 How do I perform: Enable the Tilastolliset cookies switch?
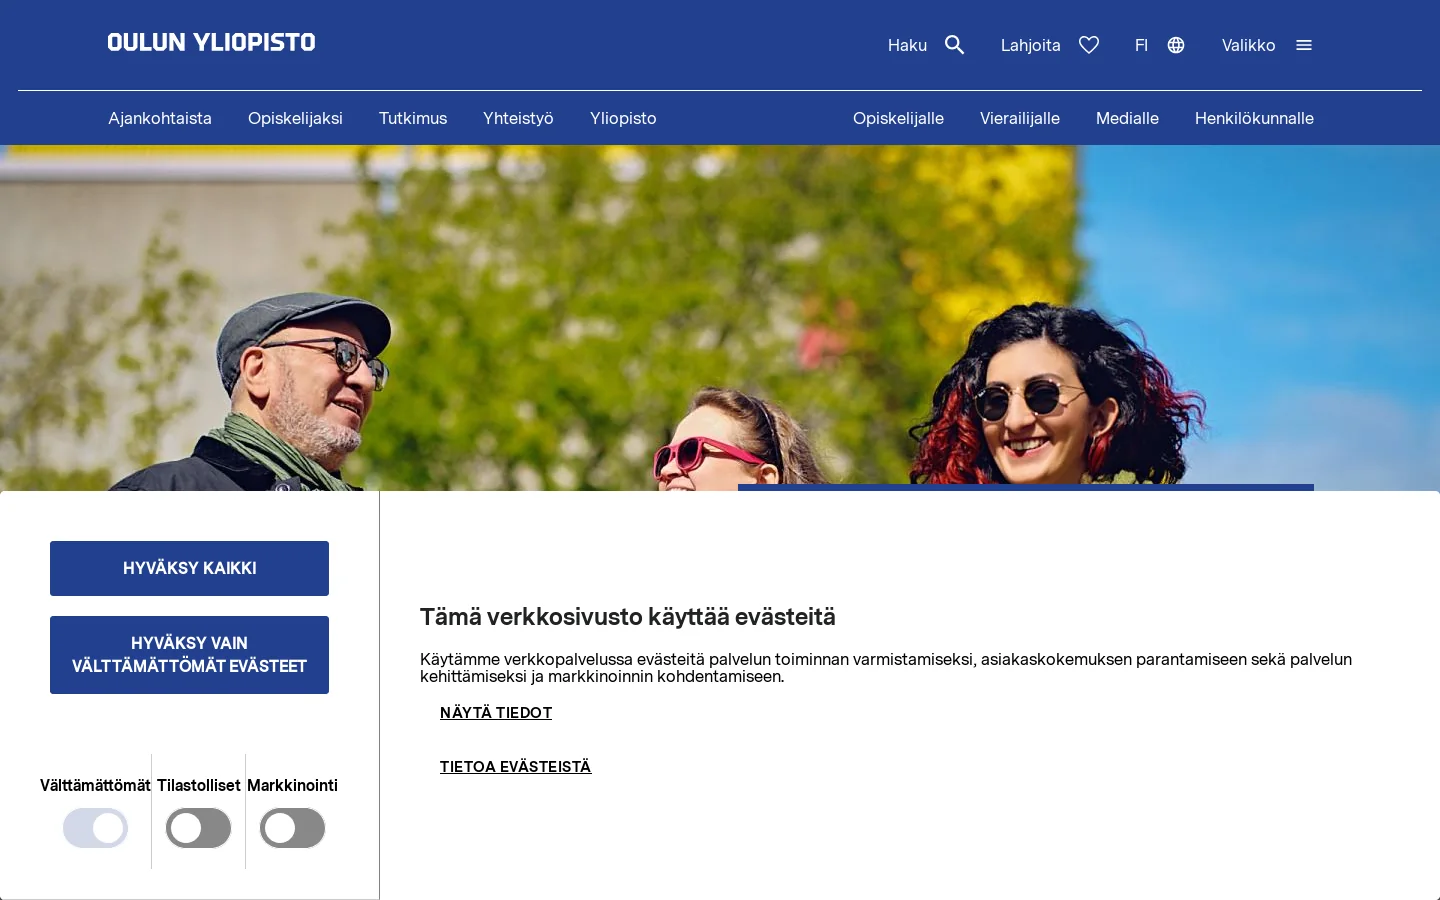pyautogui.click(x=198, y=828)
